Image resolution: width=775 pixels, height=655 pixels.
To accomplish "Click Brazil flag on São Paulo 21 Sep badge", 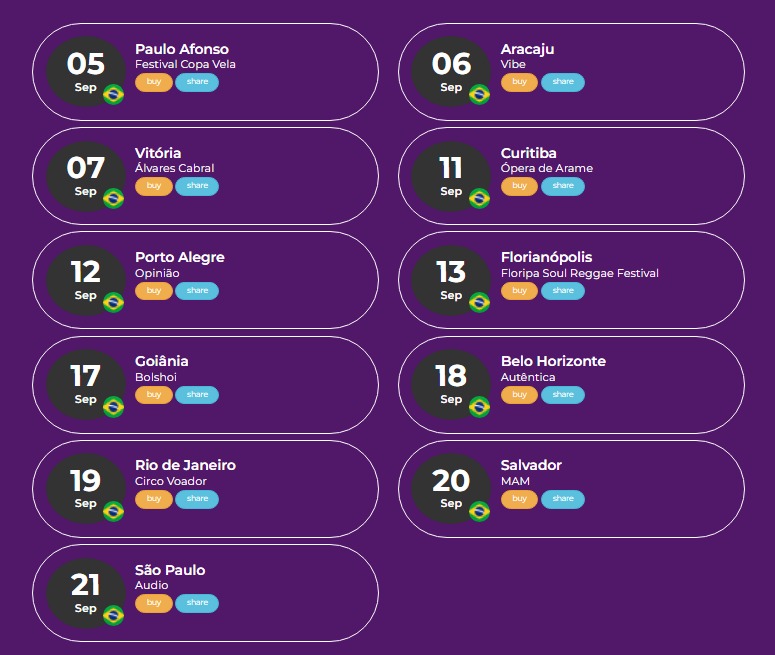I will coord(113,615).
